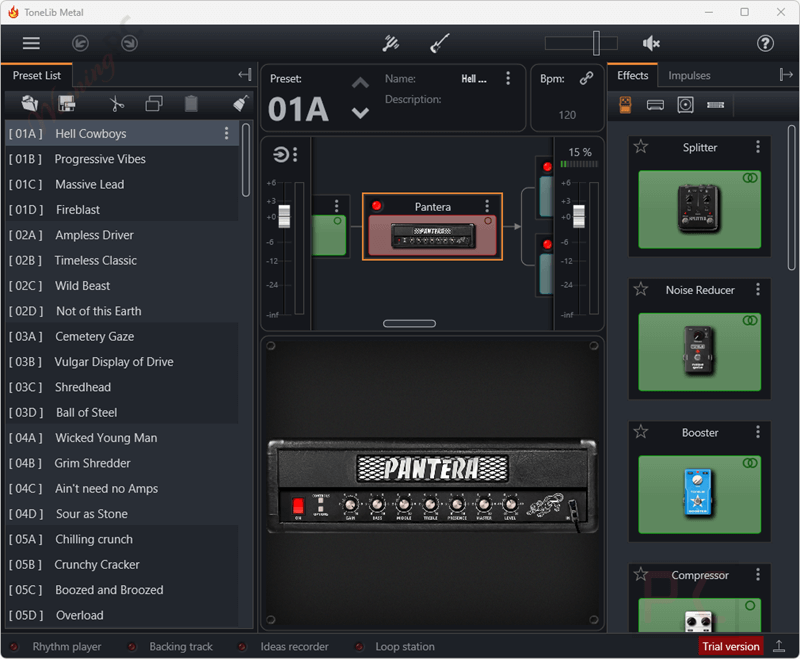Click the Noise Reducer pedal thumbnail

[x=699, y=352]
